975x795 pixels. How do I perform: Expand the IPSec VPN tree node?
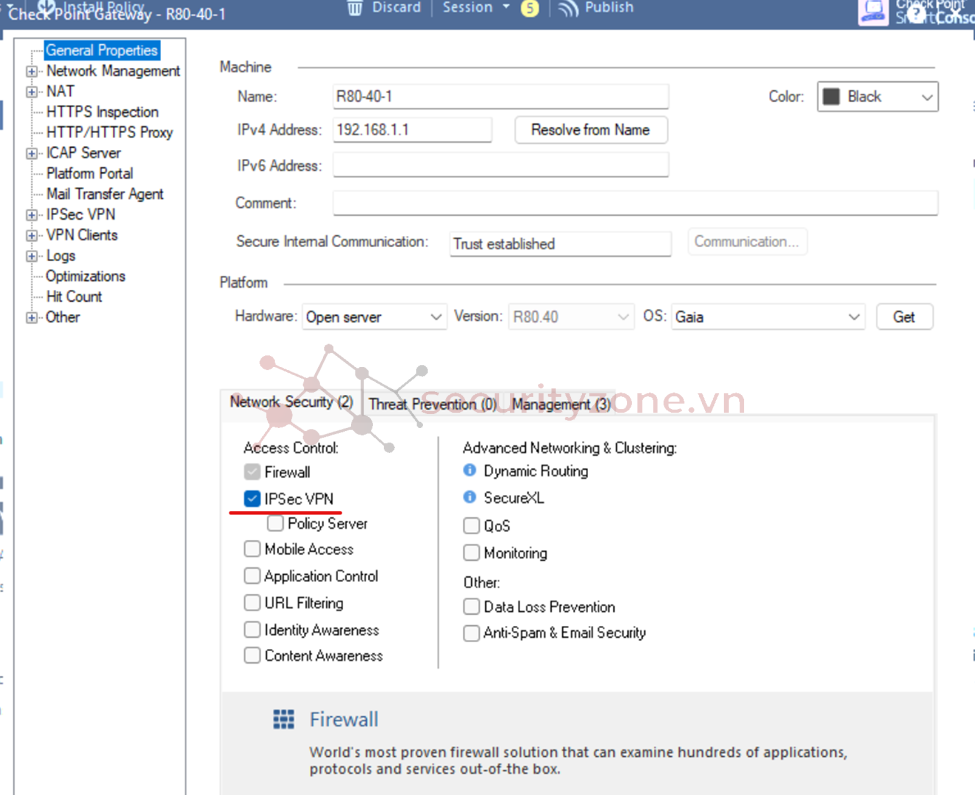coord(31,215)
